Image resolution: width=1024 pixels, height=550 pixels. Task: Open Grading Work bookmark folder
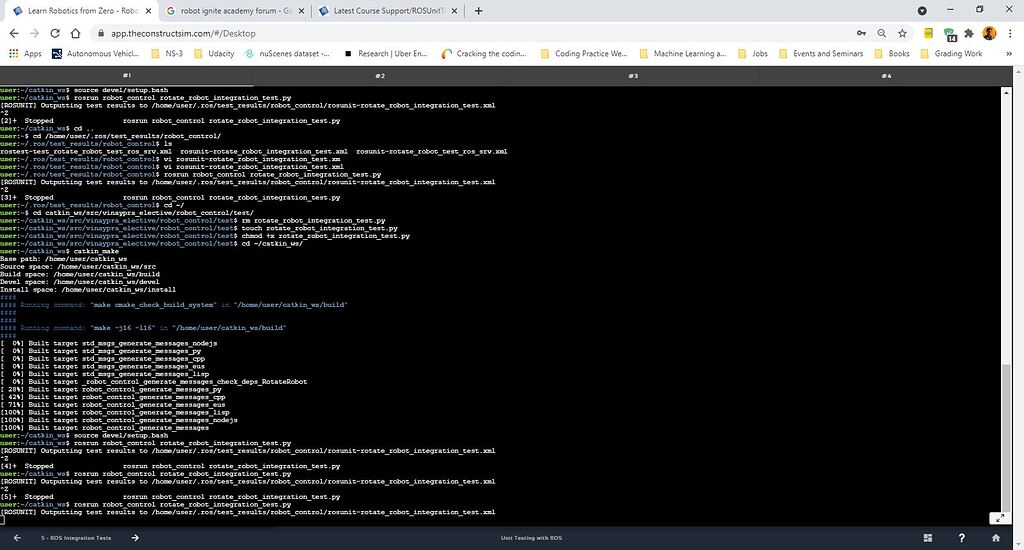[x=952, y=54]
